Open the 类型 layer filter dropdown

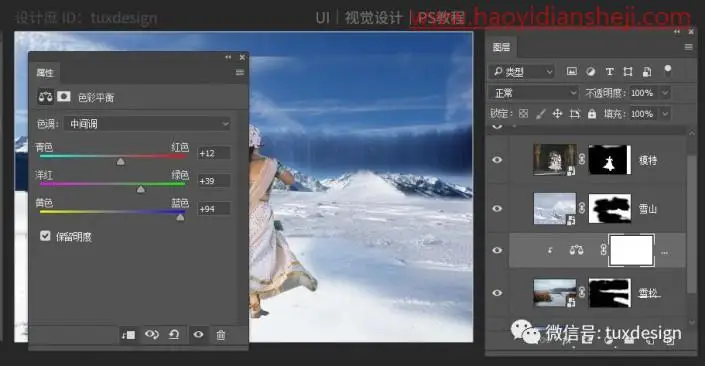(x=522, y=71)
